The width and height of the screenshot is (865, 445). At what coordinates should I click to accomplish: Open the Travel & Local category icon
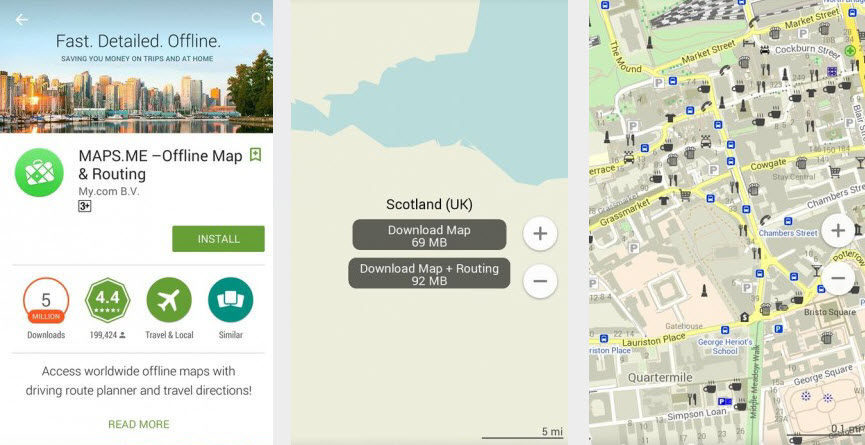point(169,300)
